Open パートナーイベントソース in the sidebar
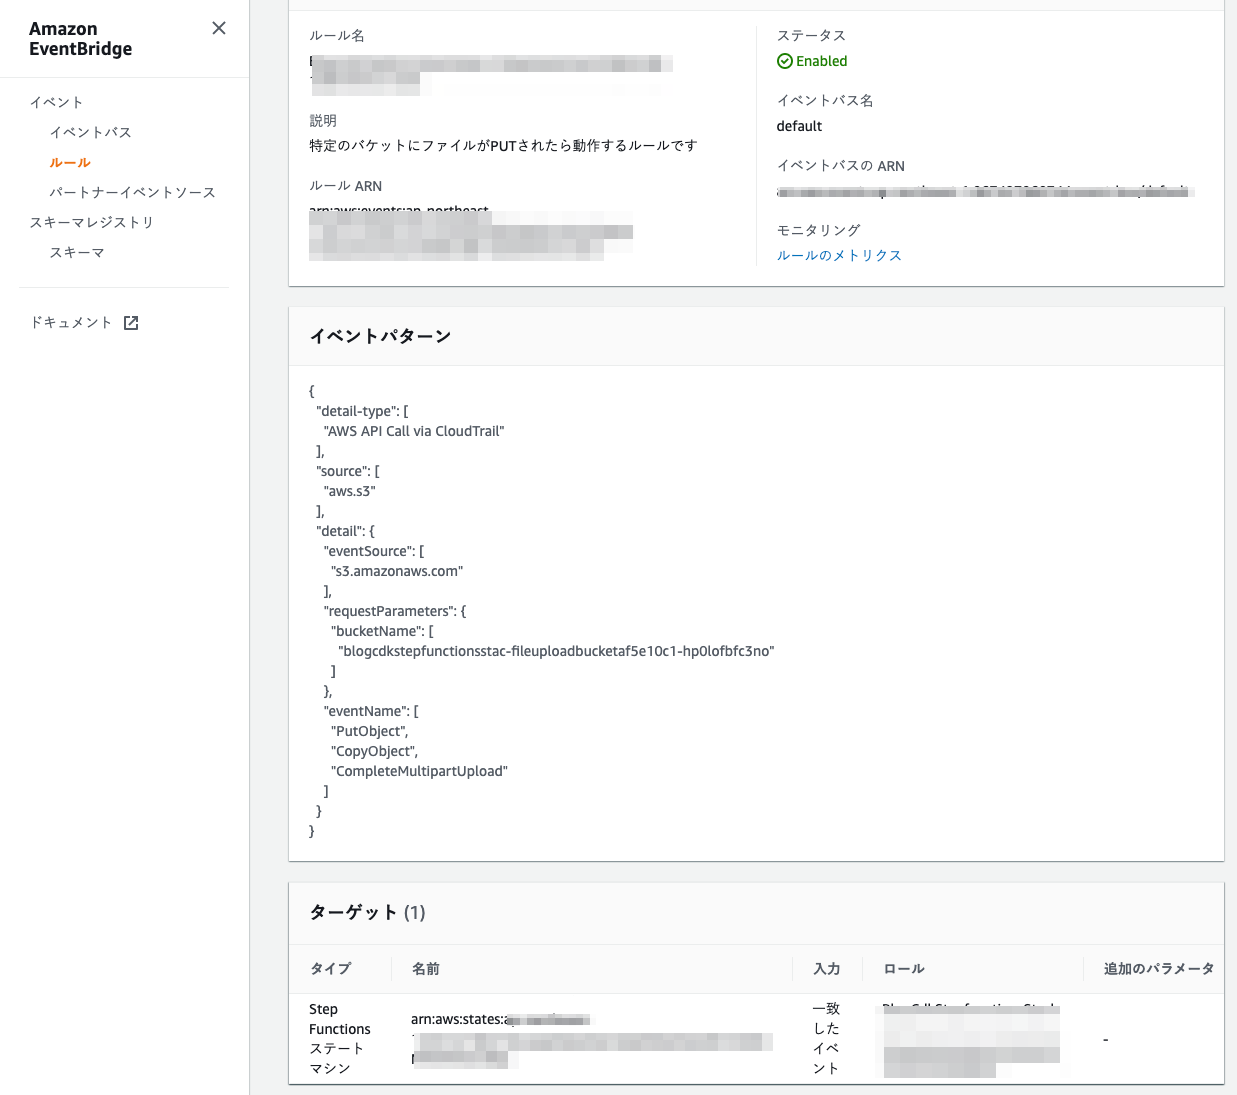 click(x=133, y=192)
